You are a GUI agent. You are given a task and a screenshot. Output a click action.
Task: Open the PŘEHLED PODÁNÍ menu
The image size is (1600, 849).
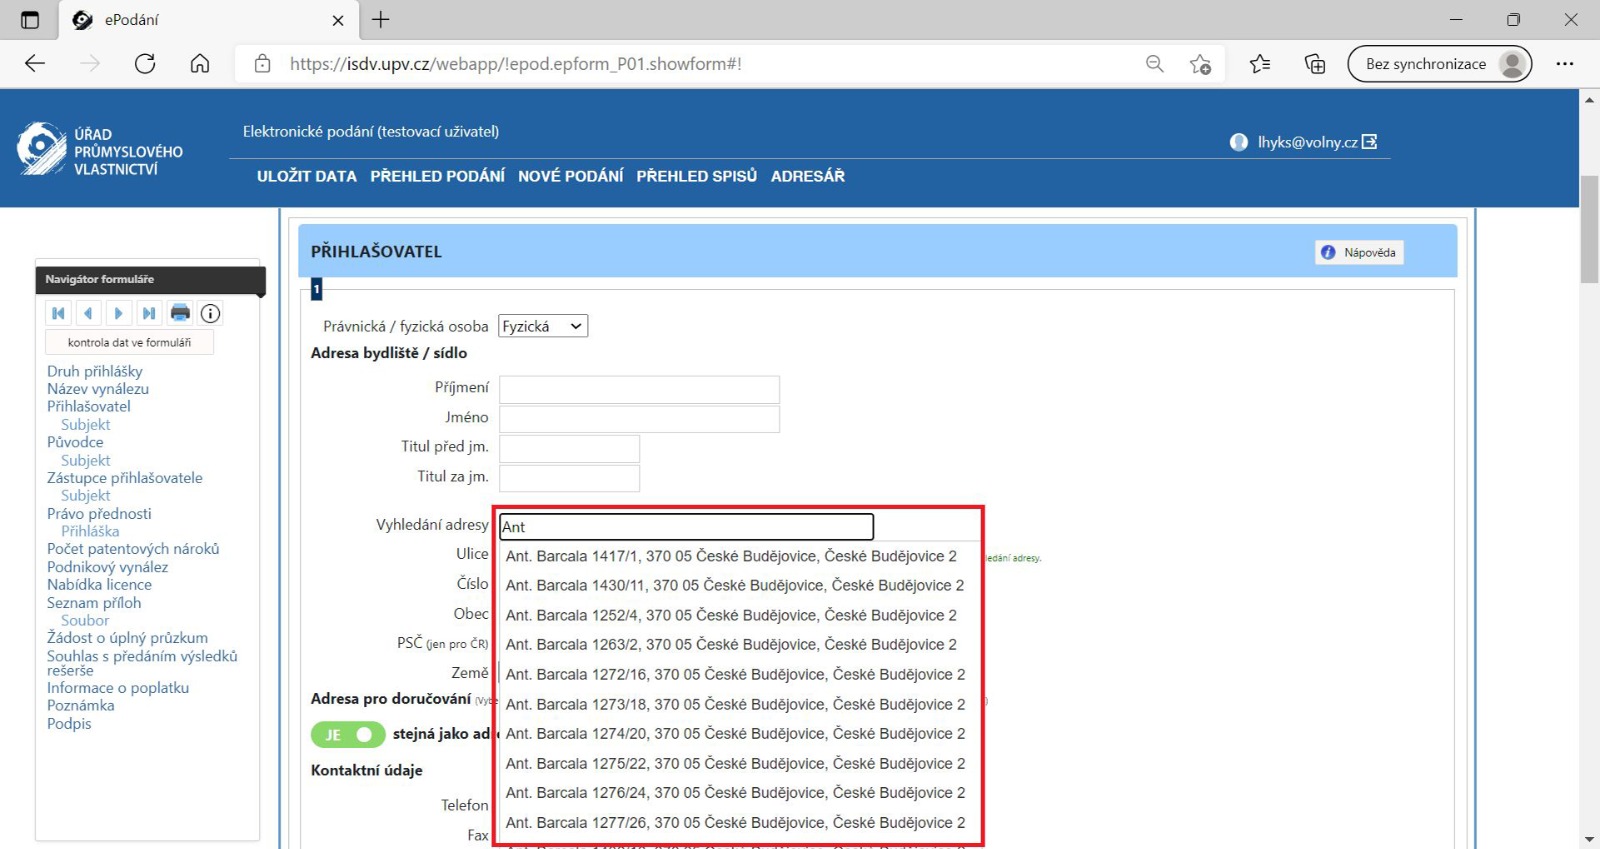437,176
